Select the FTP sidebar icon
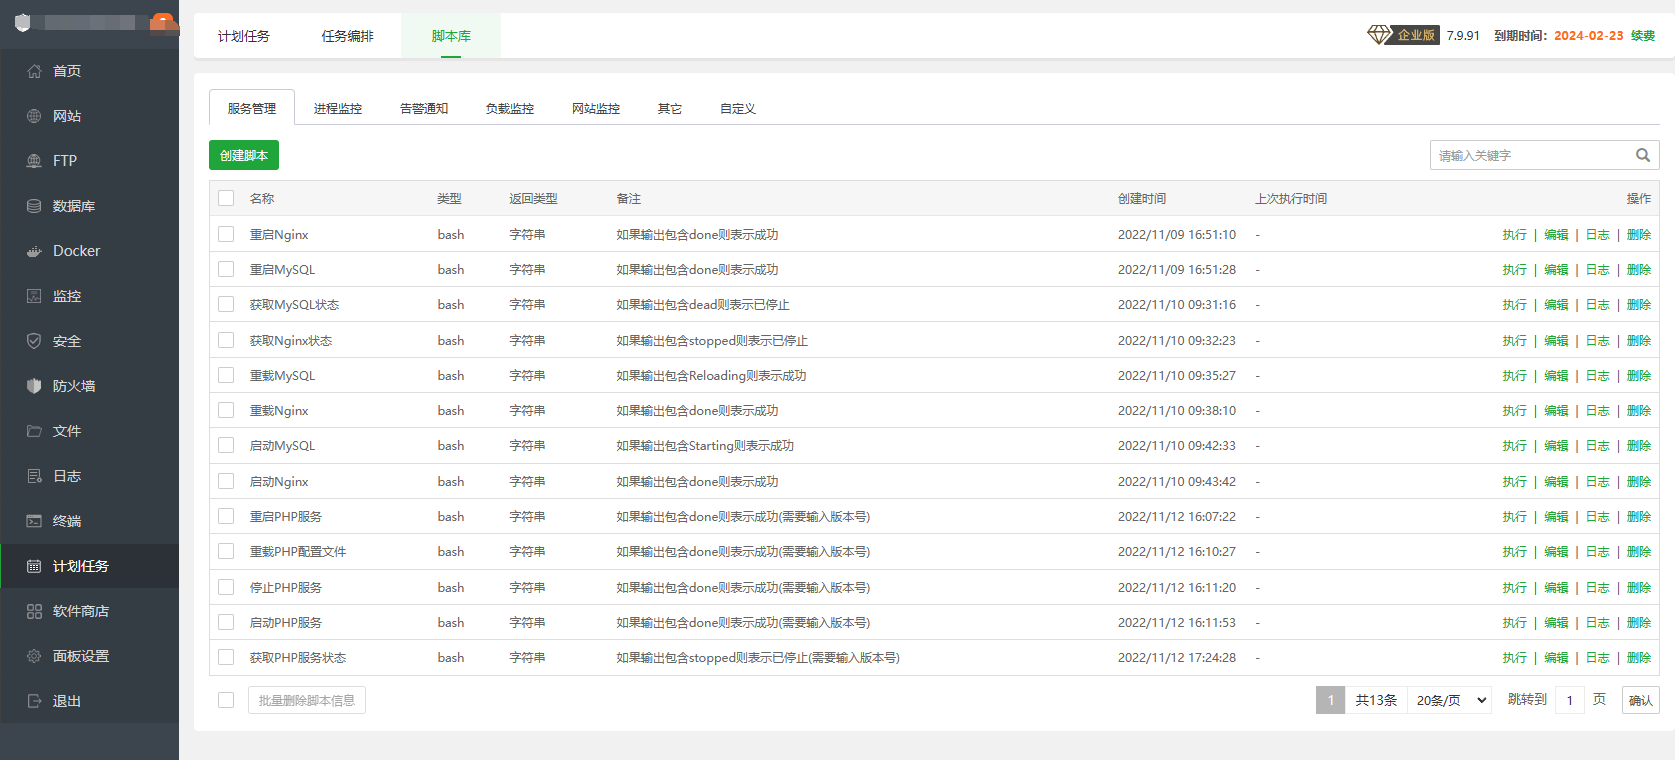Image resolution: width=1675 pixels, height=760 pixels. (34, 161)
